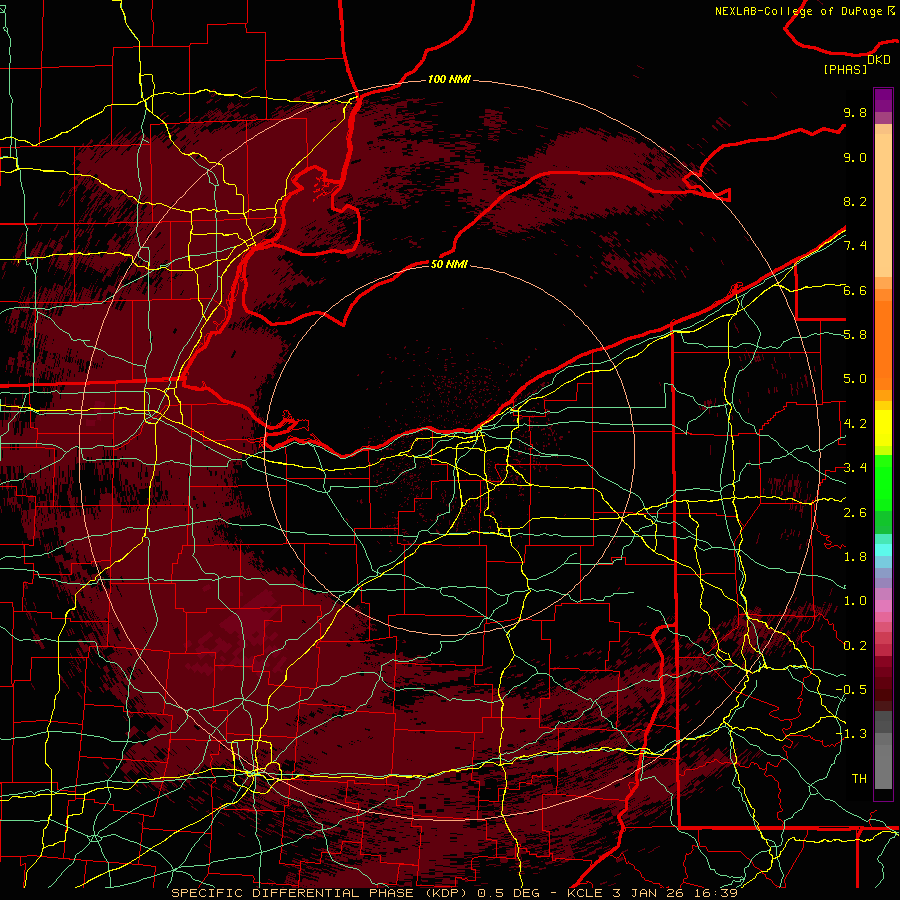Screen dimensions: 900x900
Task: Pick the peach segment of the color bar
Action: (x=883, y=207)
